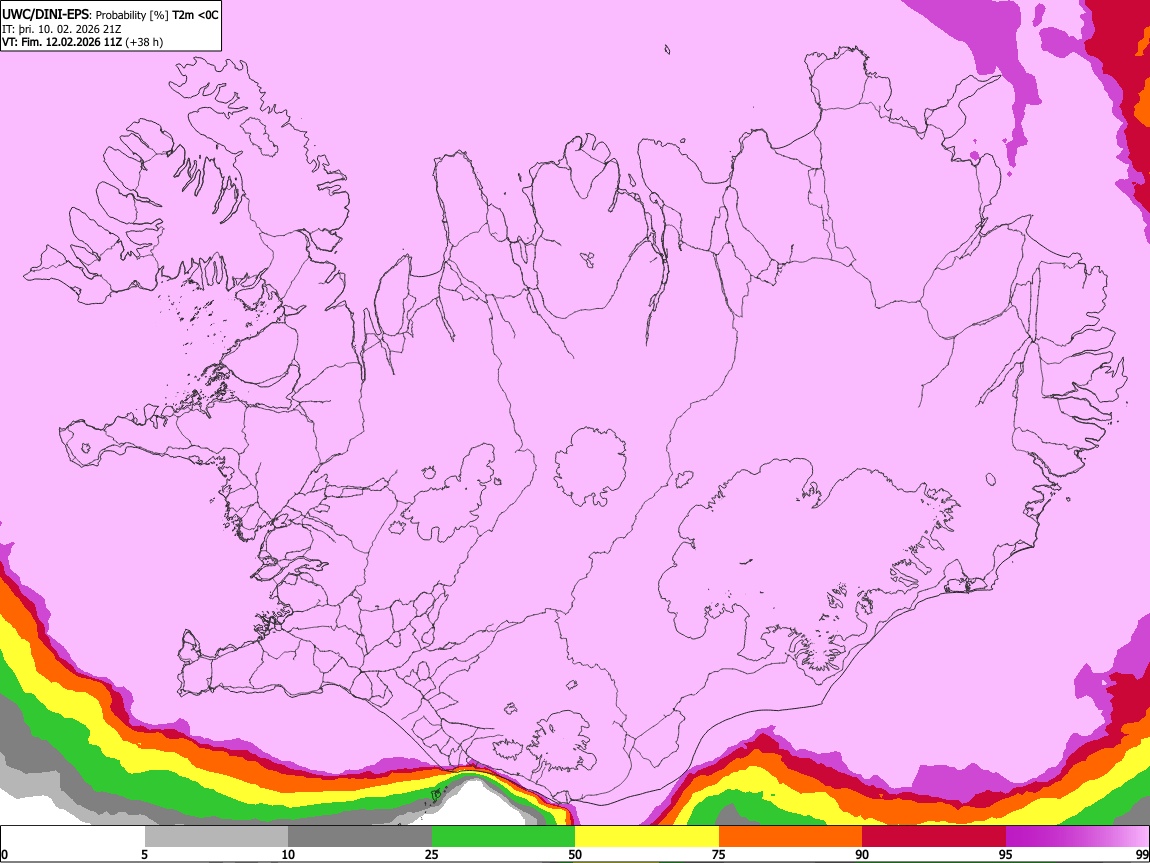
Task: Click the legend value '25'
Action: [432, 854]
